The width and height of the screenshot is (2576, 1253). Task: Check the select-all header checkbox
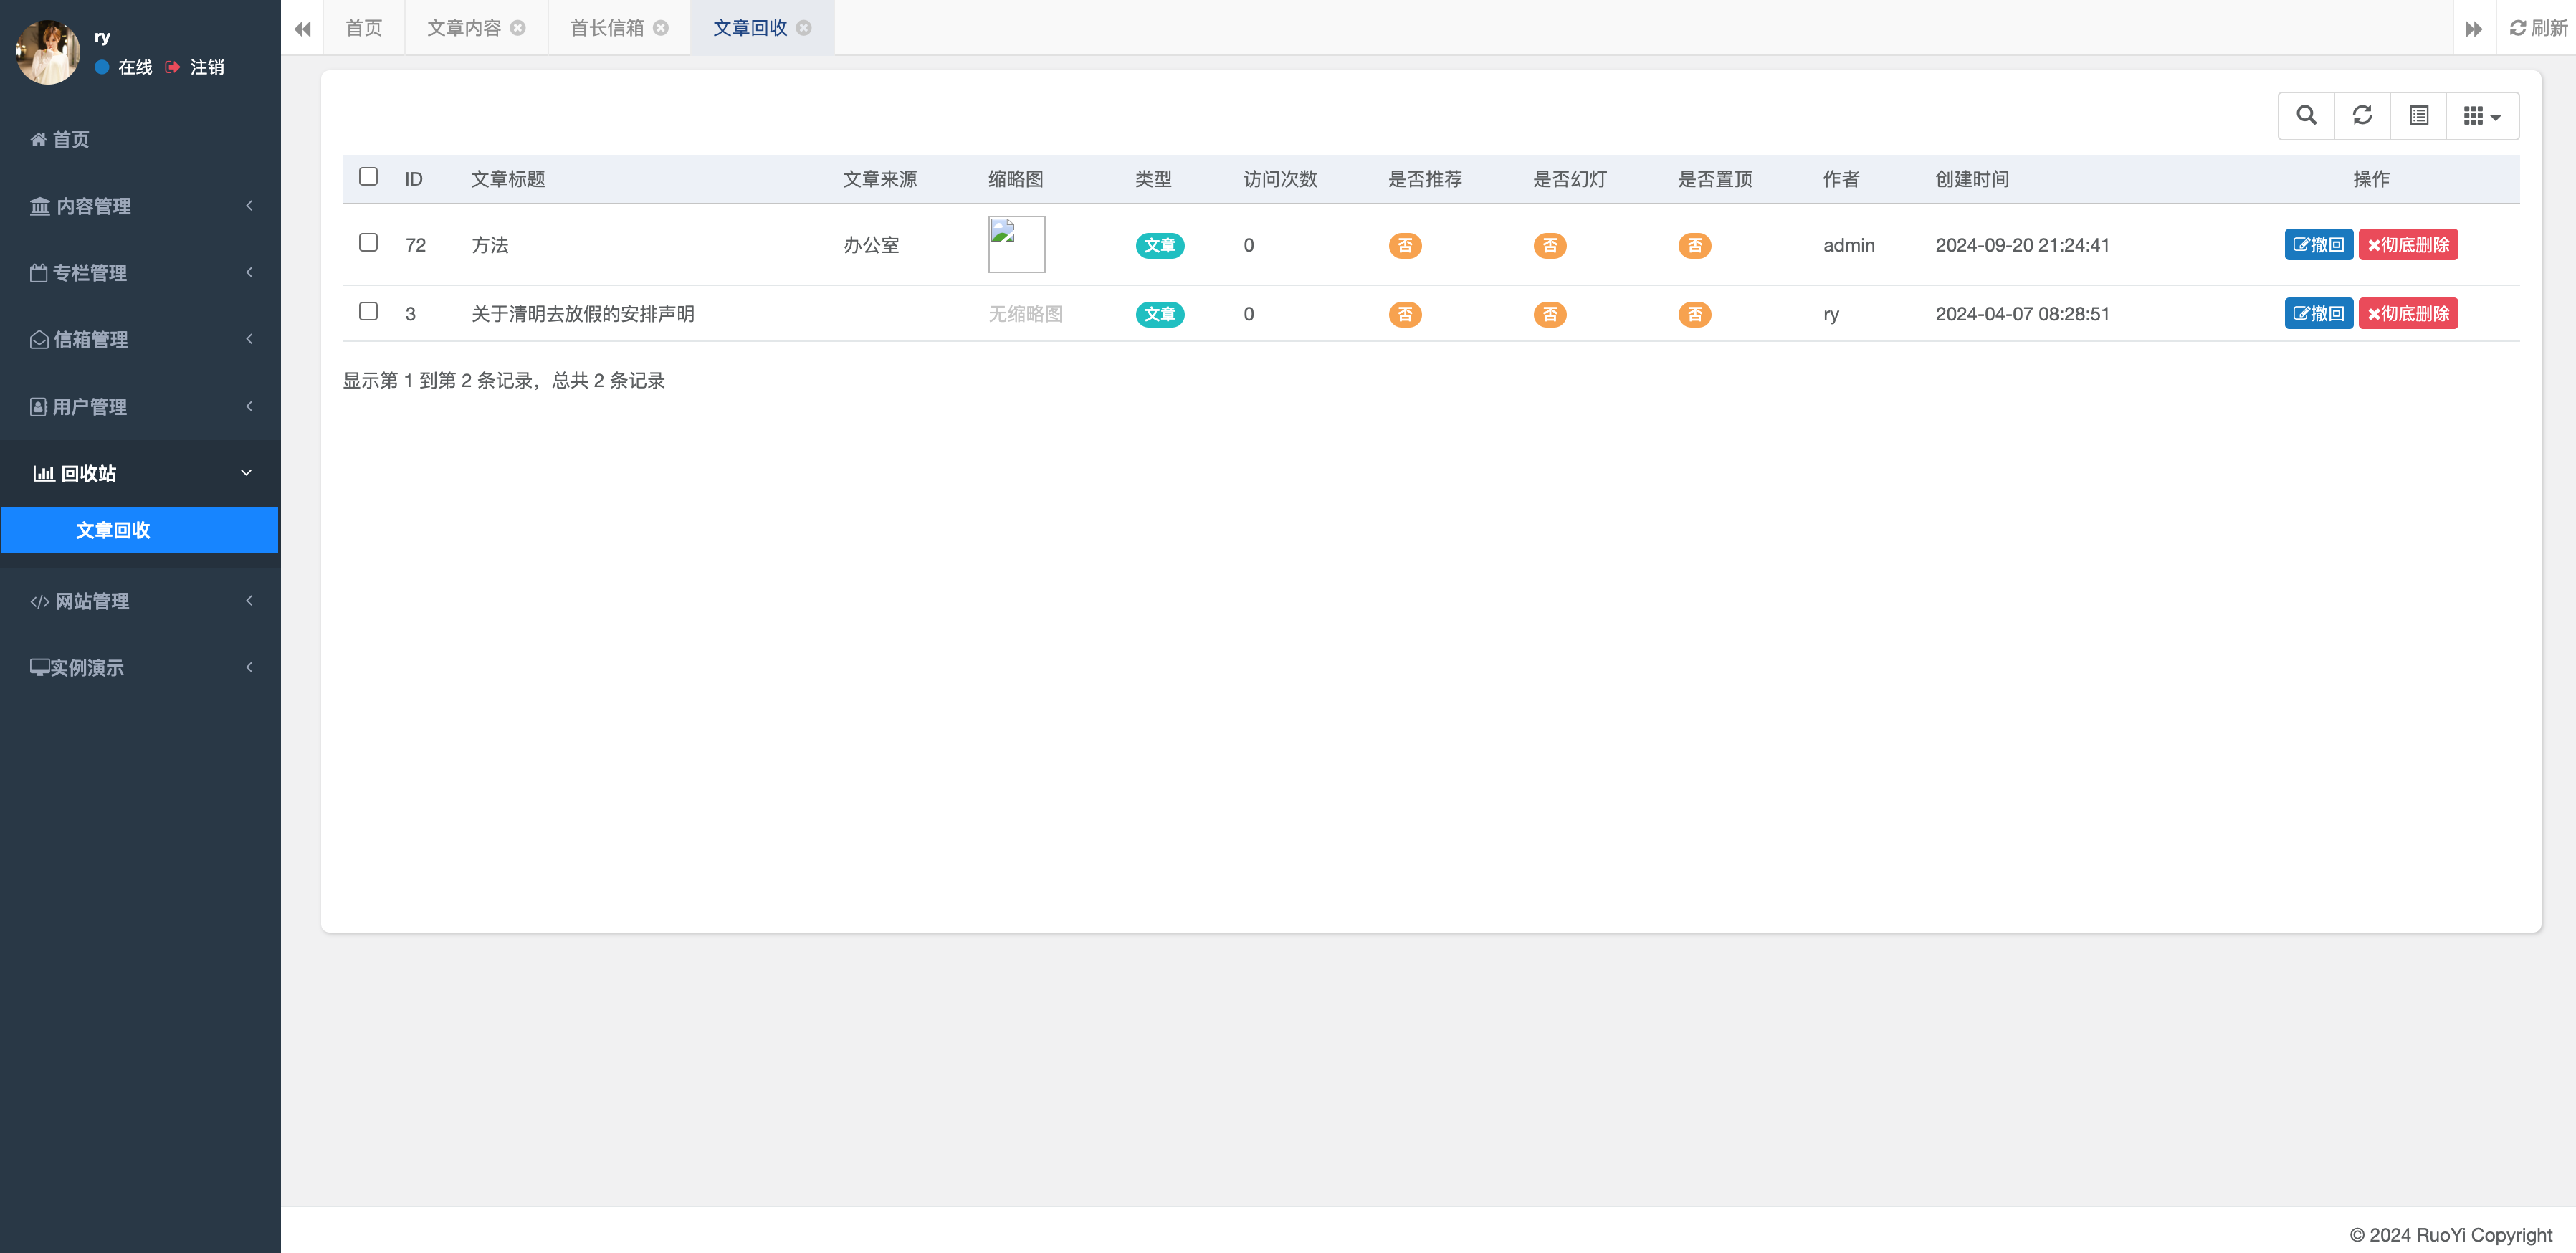pos(368,177)
